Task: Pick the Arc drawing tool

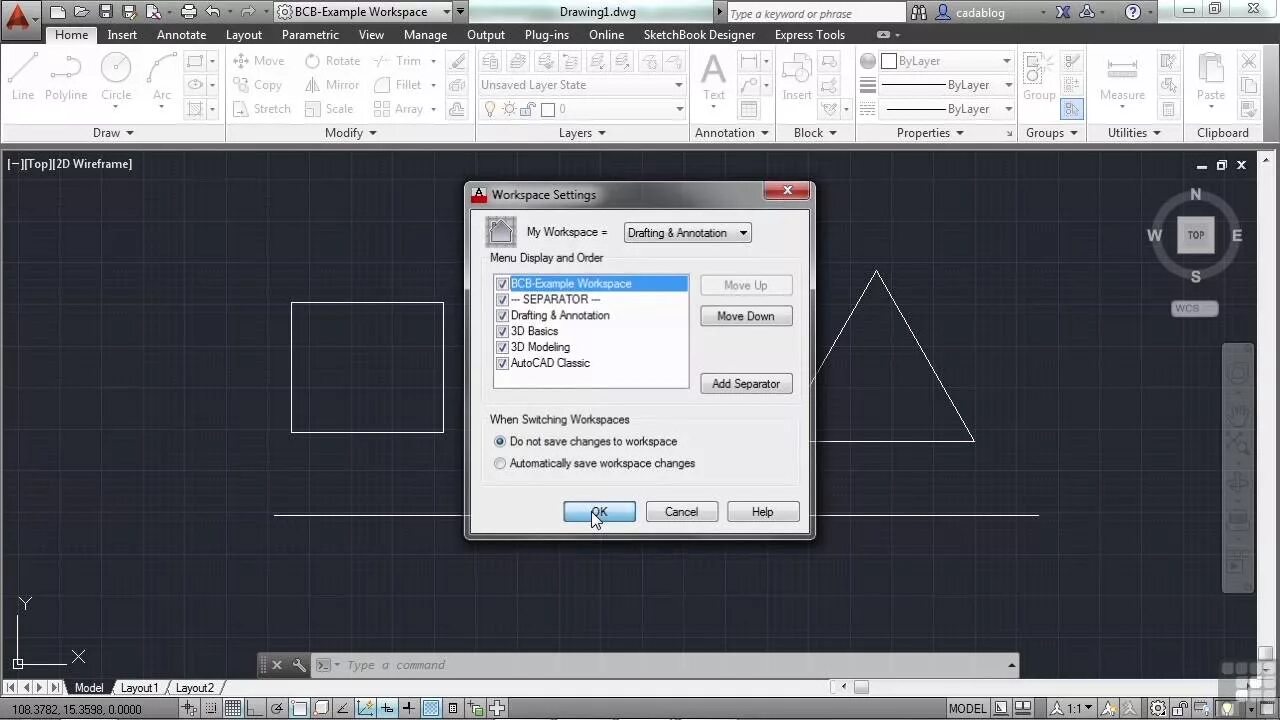Action: tap(161, 77)
